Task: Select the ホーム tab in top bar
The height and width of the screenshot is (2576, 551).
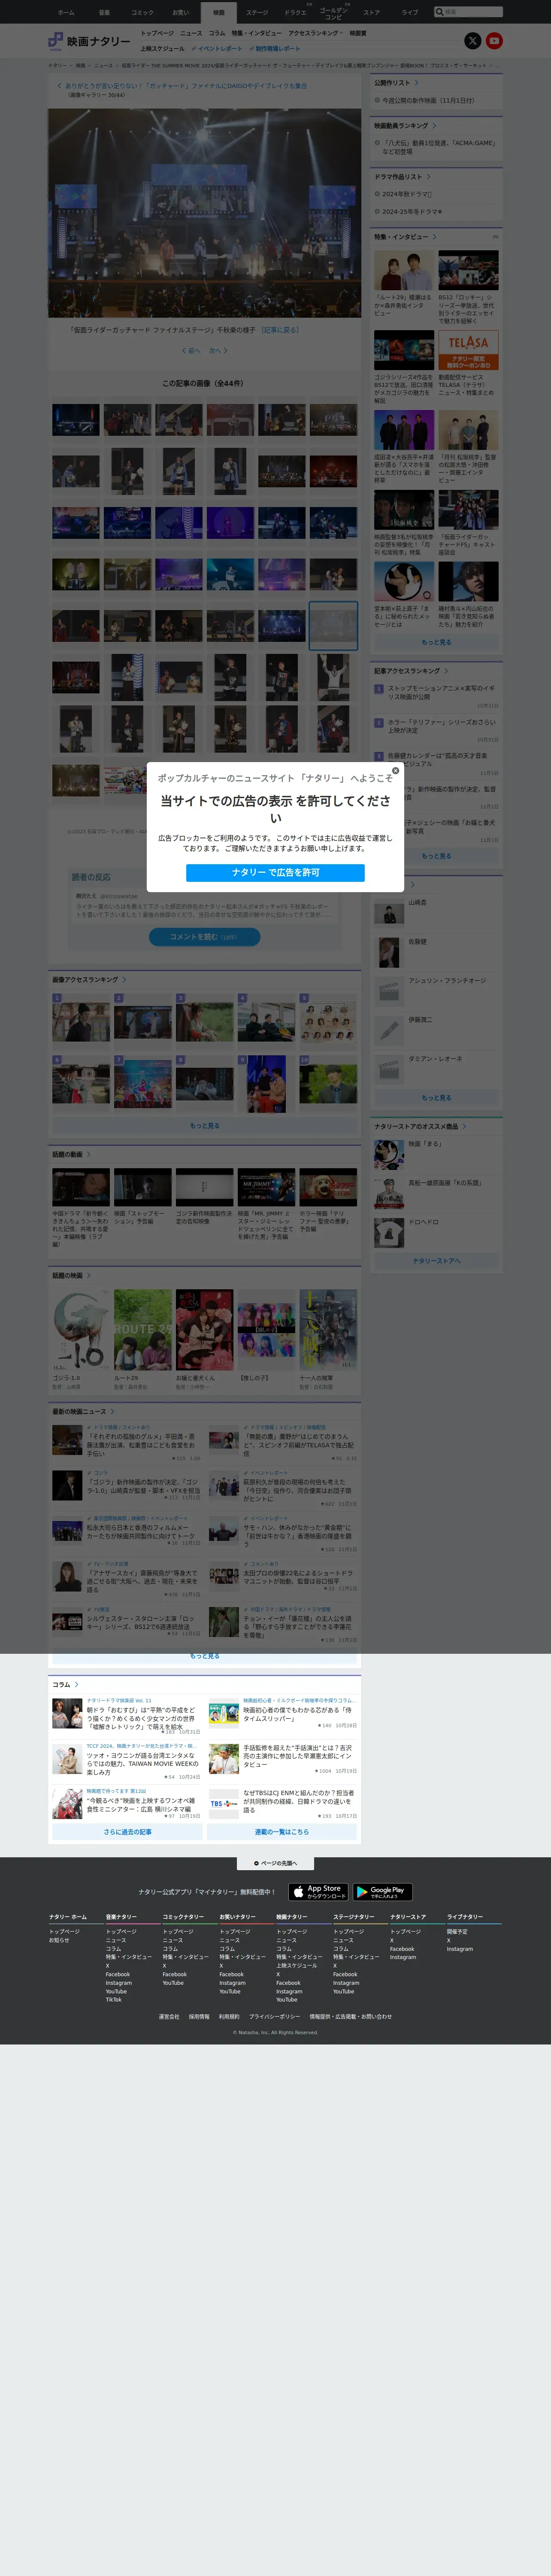Action: click(x=66, y=12)
